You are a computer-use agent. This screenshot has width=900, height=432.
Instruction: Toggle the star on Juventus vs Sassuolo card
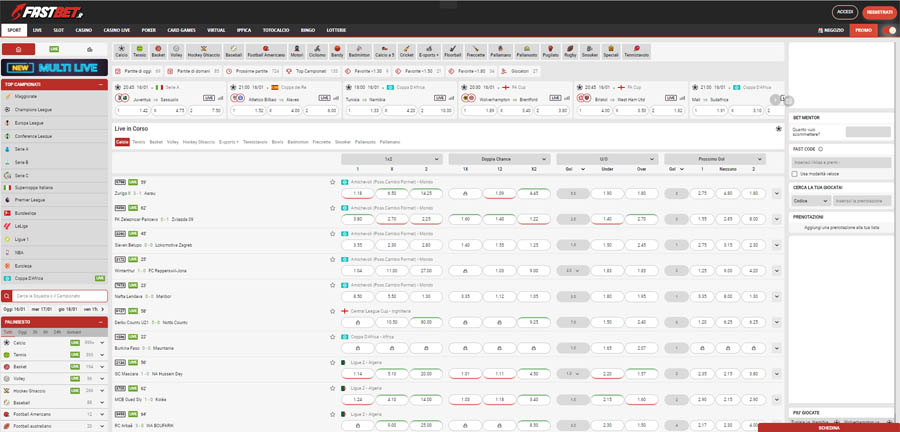[x=118, y=87]
